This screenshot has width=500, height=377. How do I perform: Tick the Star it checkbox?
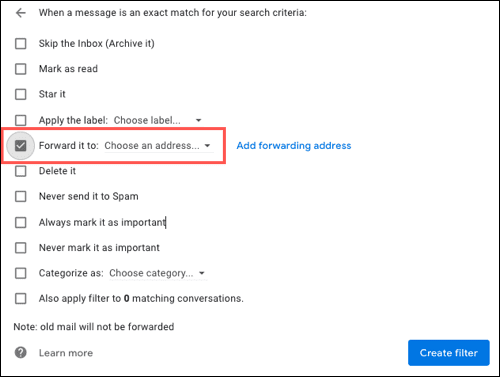coord(21,94)
